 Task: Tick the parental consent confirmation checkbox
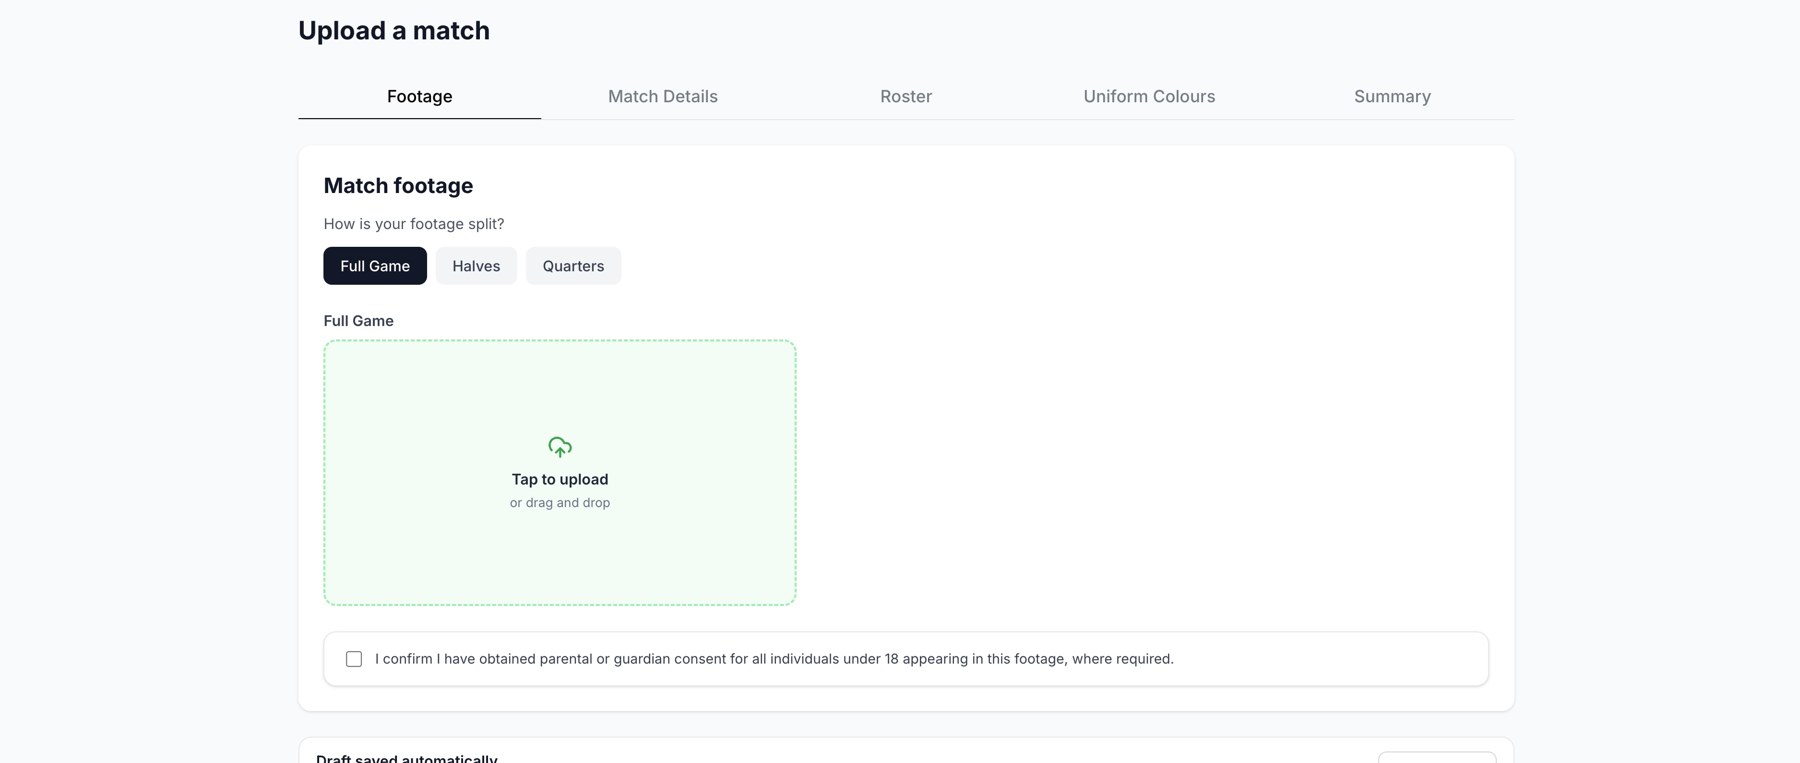[354, 659]
